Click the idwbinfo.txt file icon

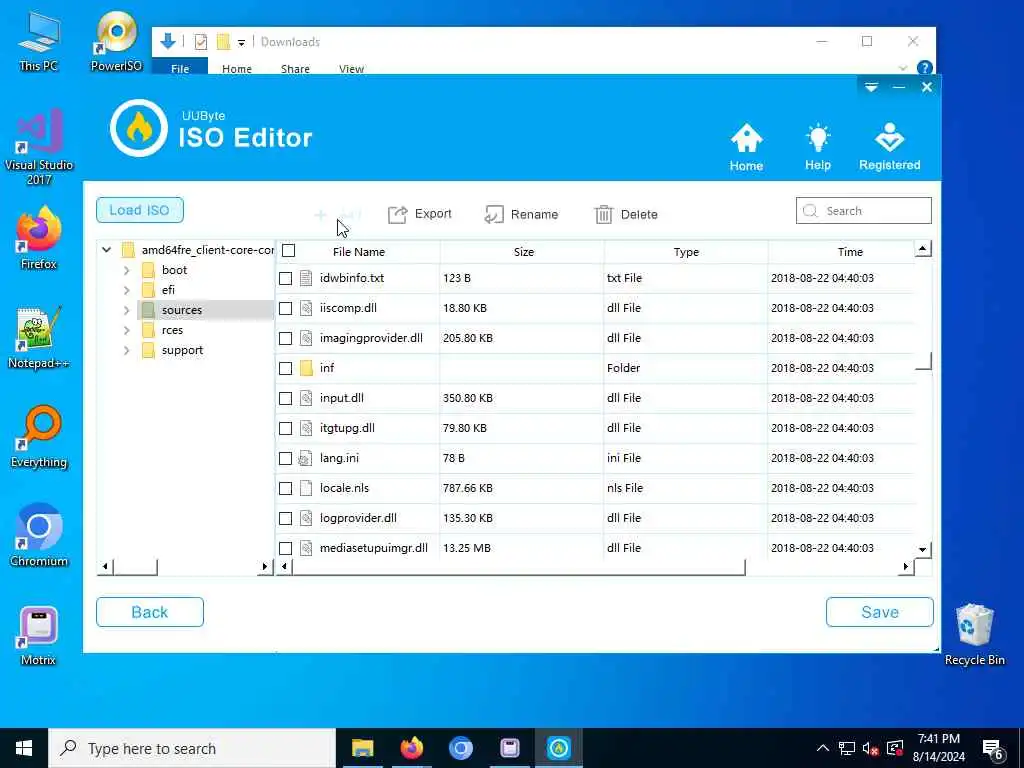(306, 278)
